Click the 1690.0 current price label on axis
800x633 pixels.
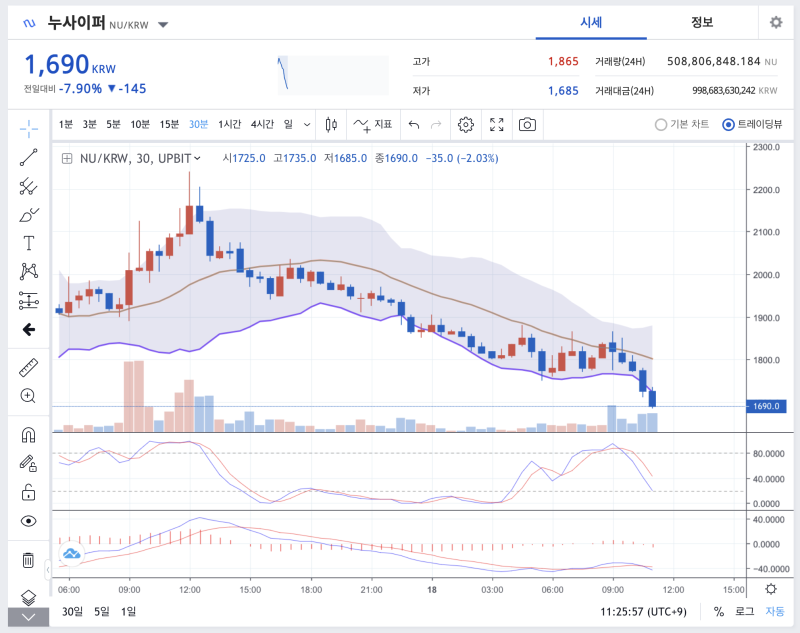pos(766,407)
